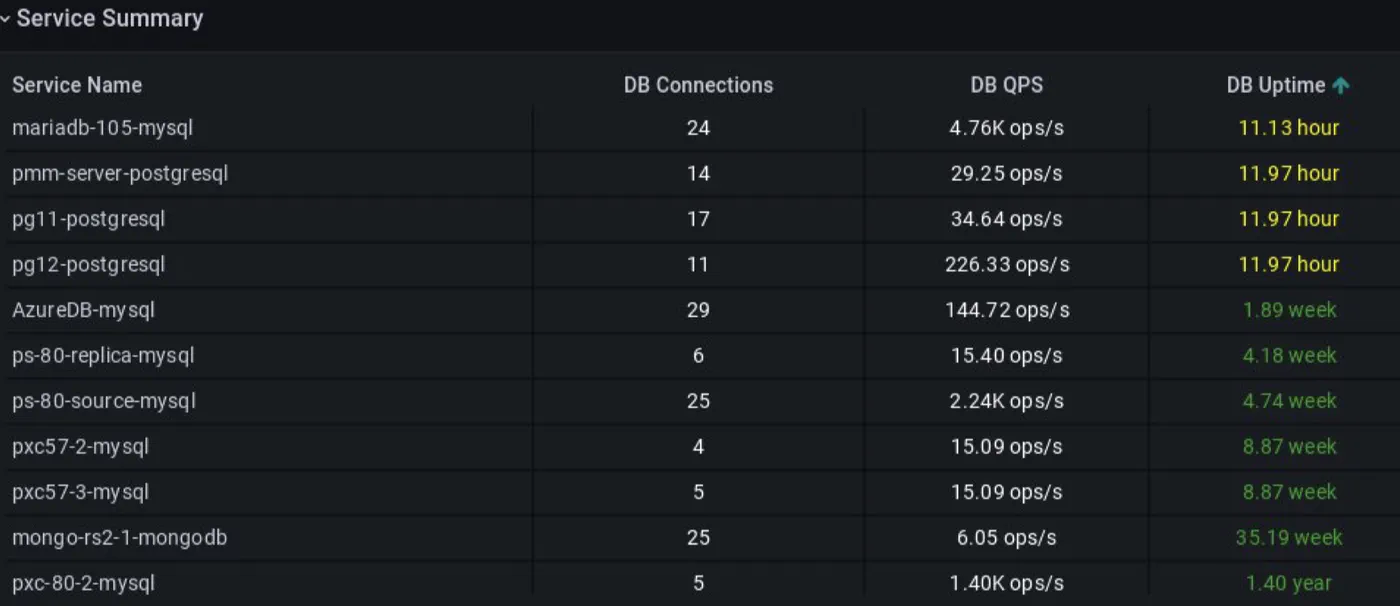Select ps-80-replica-mysql service
1400x606 pixels.
[x=103, y=356]
